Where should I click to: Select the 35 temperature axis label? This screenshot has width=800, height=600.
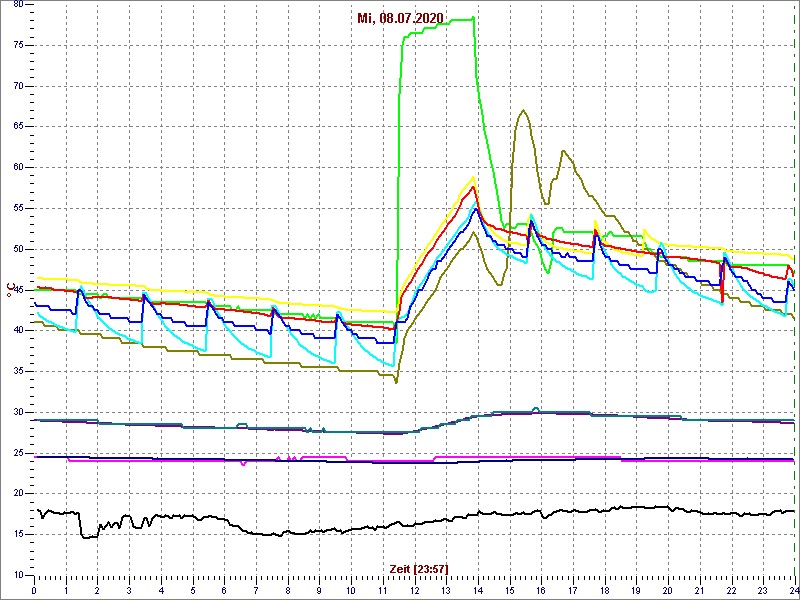pyautogui.click(x=18, y=371)
